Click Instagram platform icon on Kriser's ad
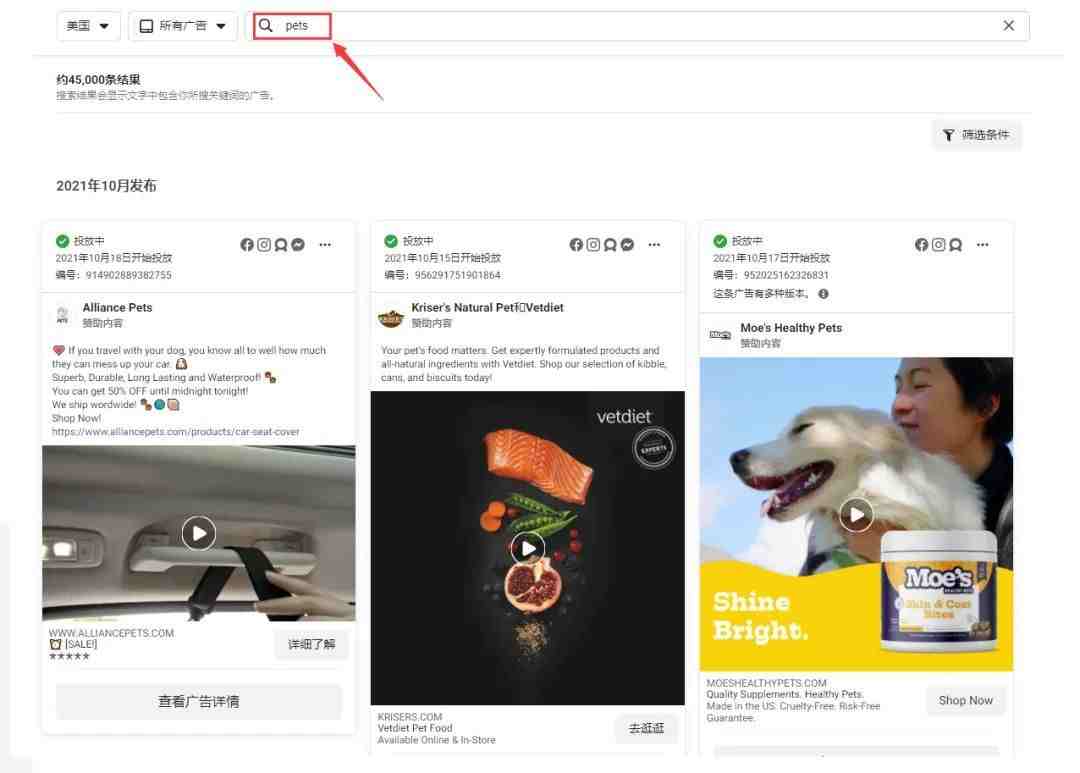 coord(593,245)
